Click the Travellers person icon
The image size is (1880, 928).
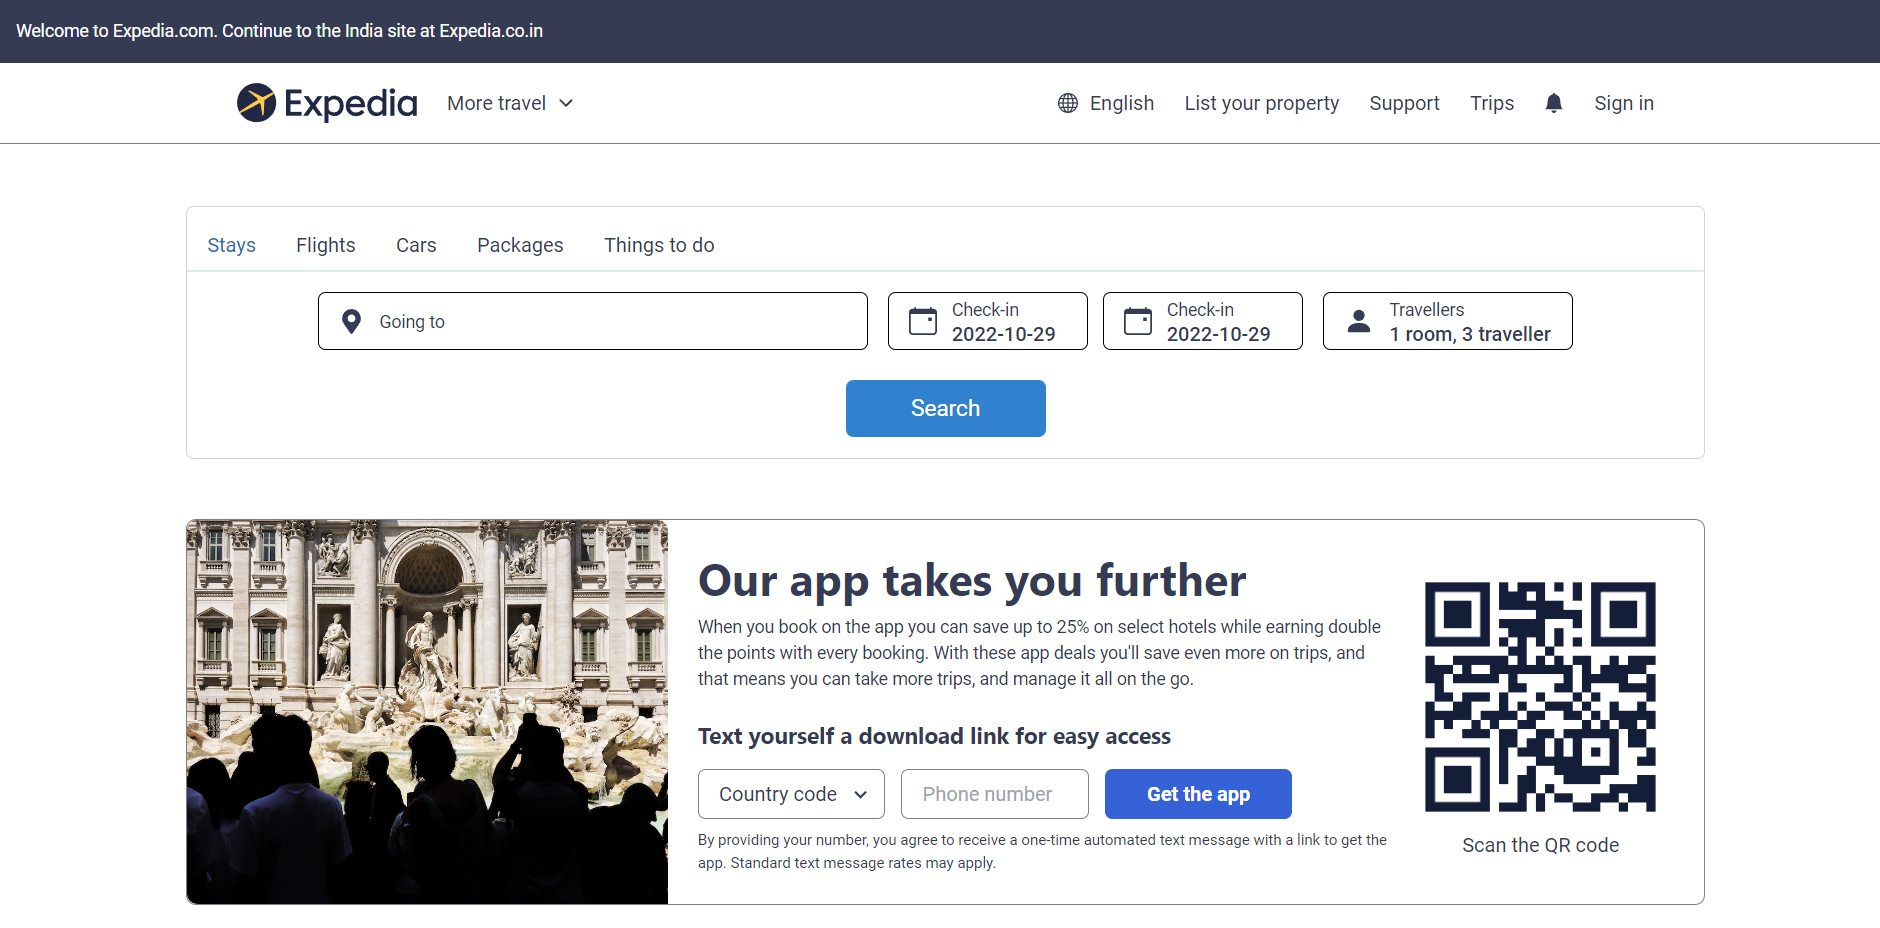pos(1358,321)
